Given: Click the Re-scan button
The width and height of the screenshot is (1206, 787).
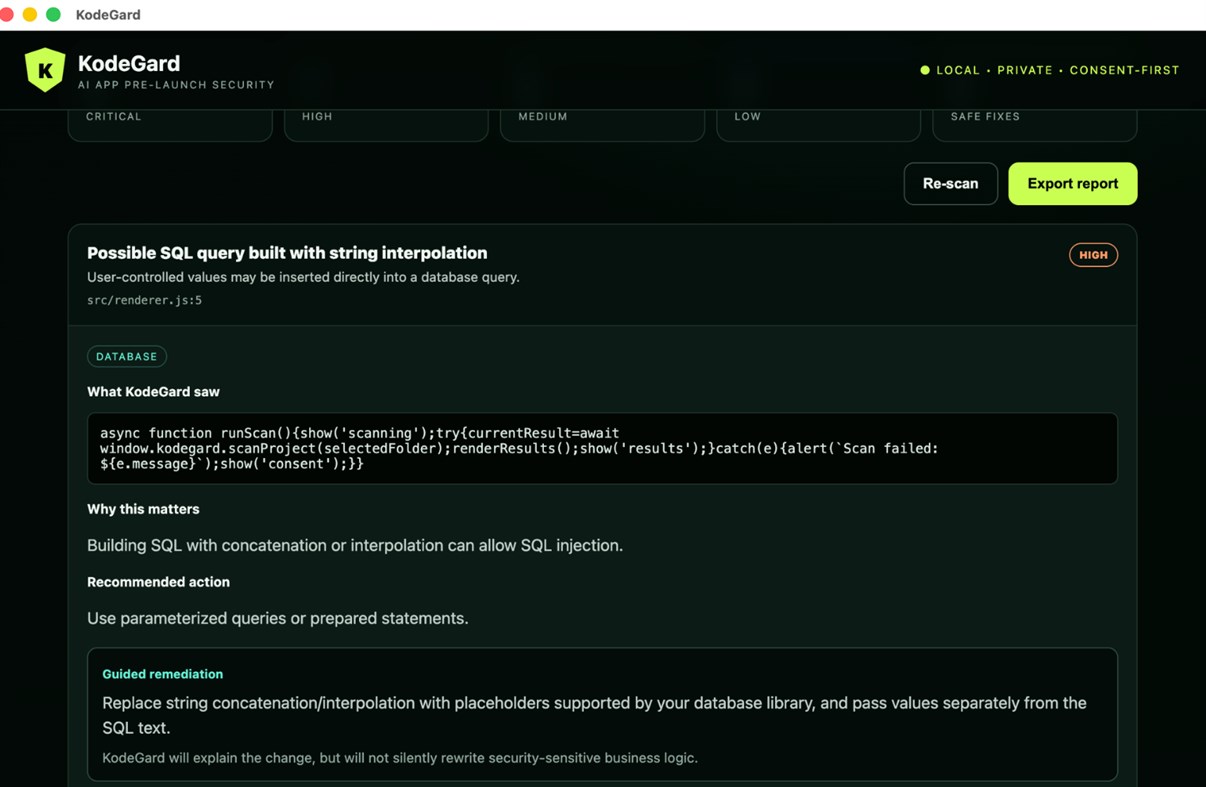Looking at the screenshot, I should pyautogui.click(x=951, y=184).
